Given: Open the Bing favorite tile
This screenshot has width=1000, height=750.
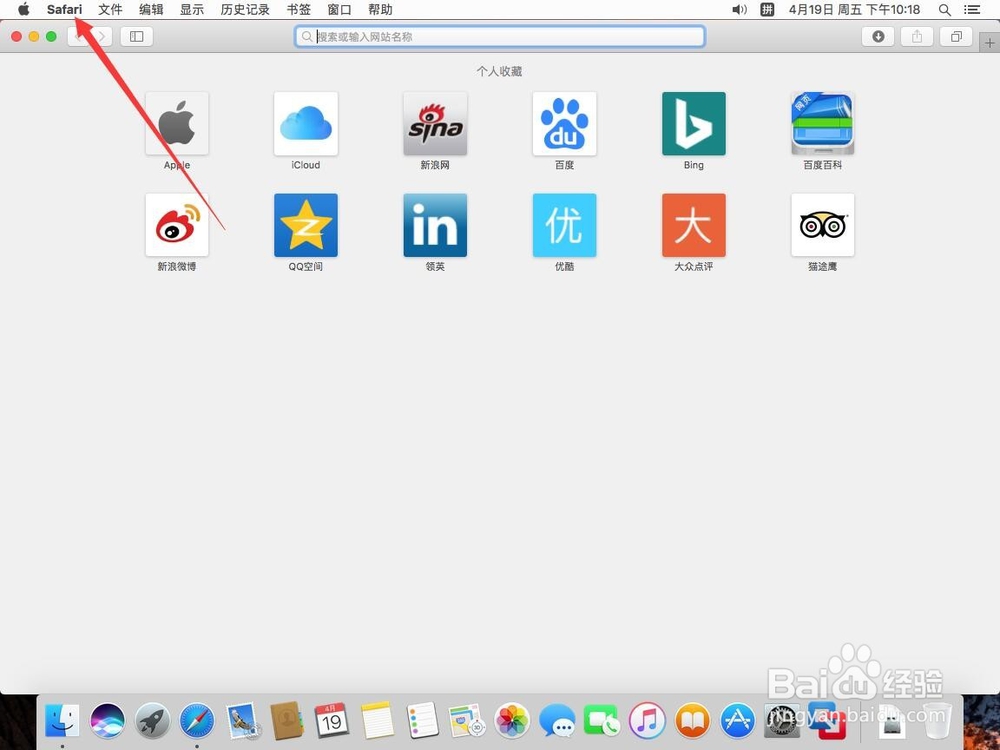Looking at the screenshot, I should coord(694,123).
